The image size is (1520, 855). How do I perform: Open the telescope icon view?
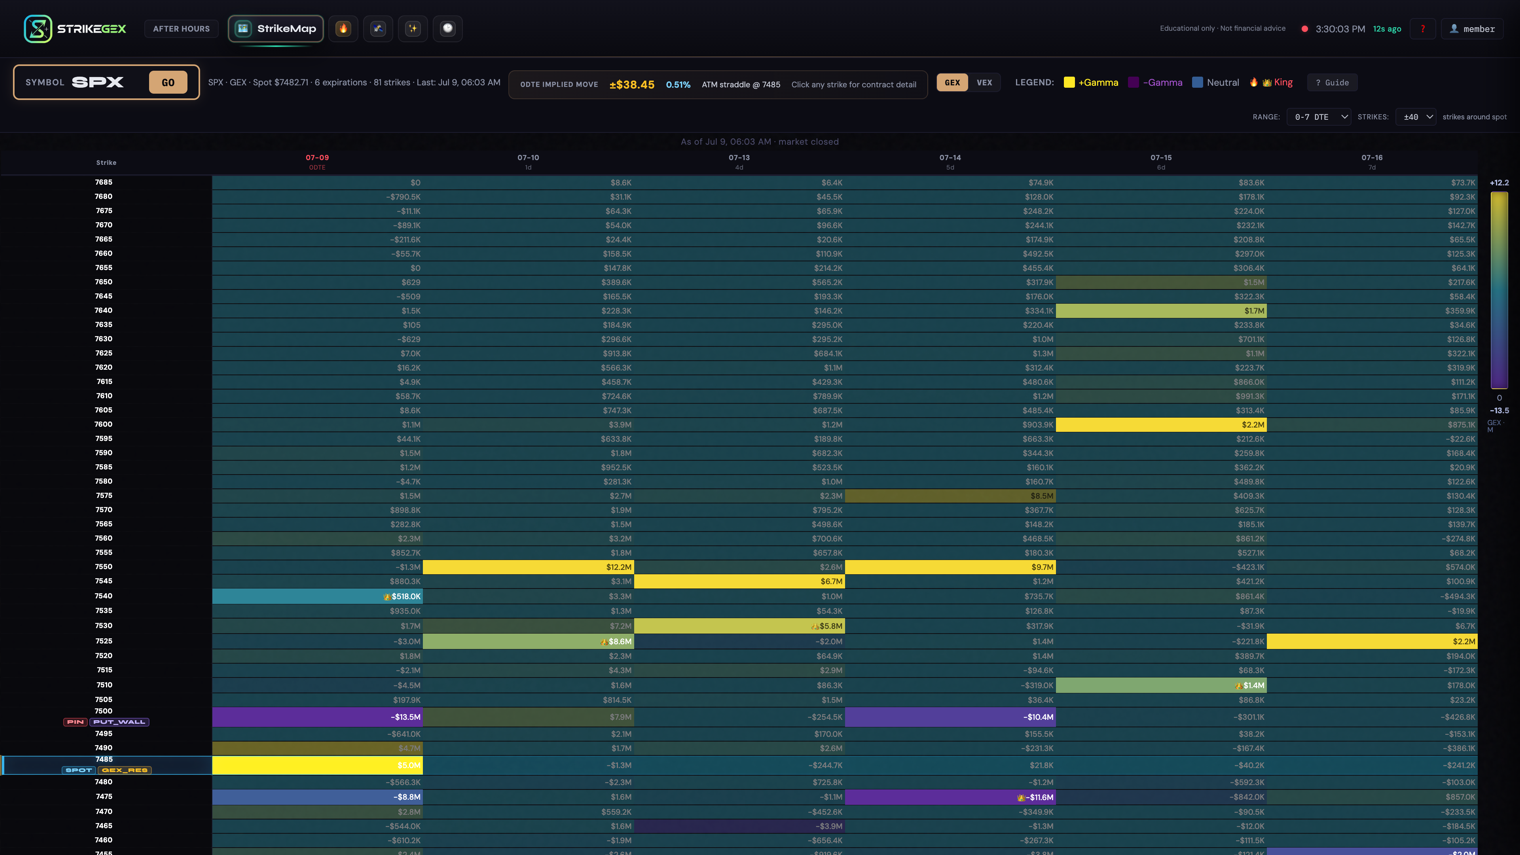coord(378,29)
